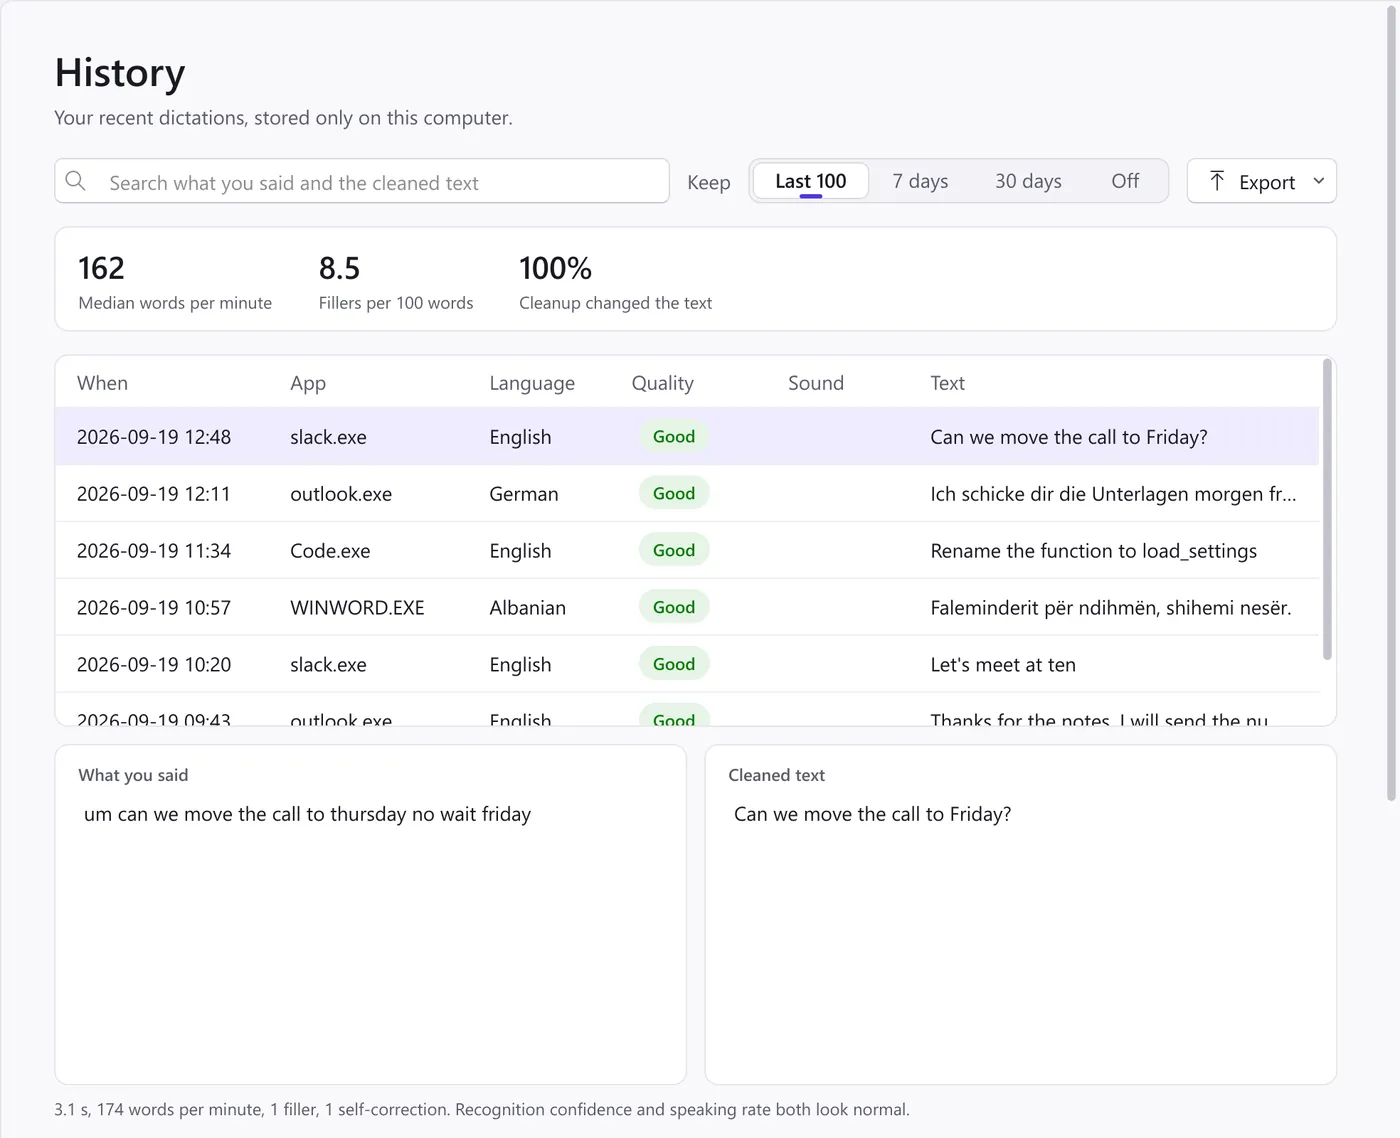
Task: Turn history keeping Off
Action: point(1125,181)
